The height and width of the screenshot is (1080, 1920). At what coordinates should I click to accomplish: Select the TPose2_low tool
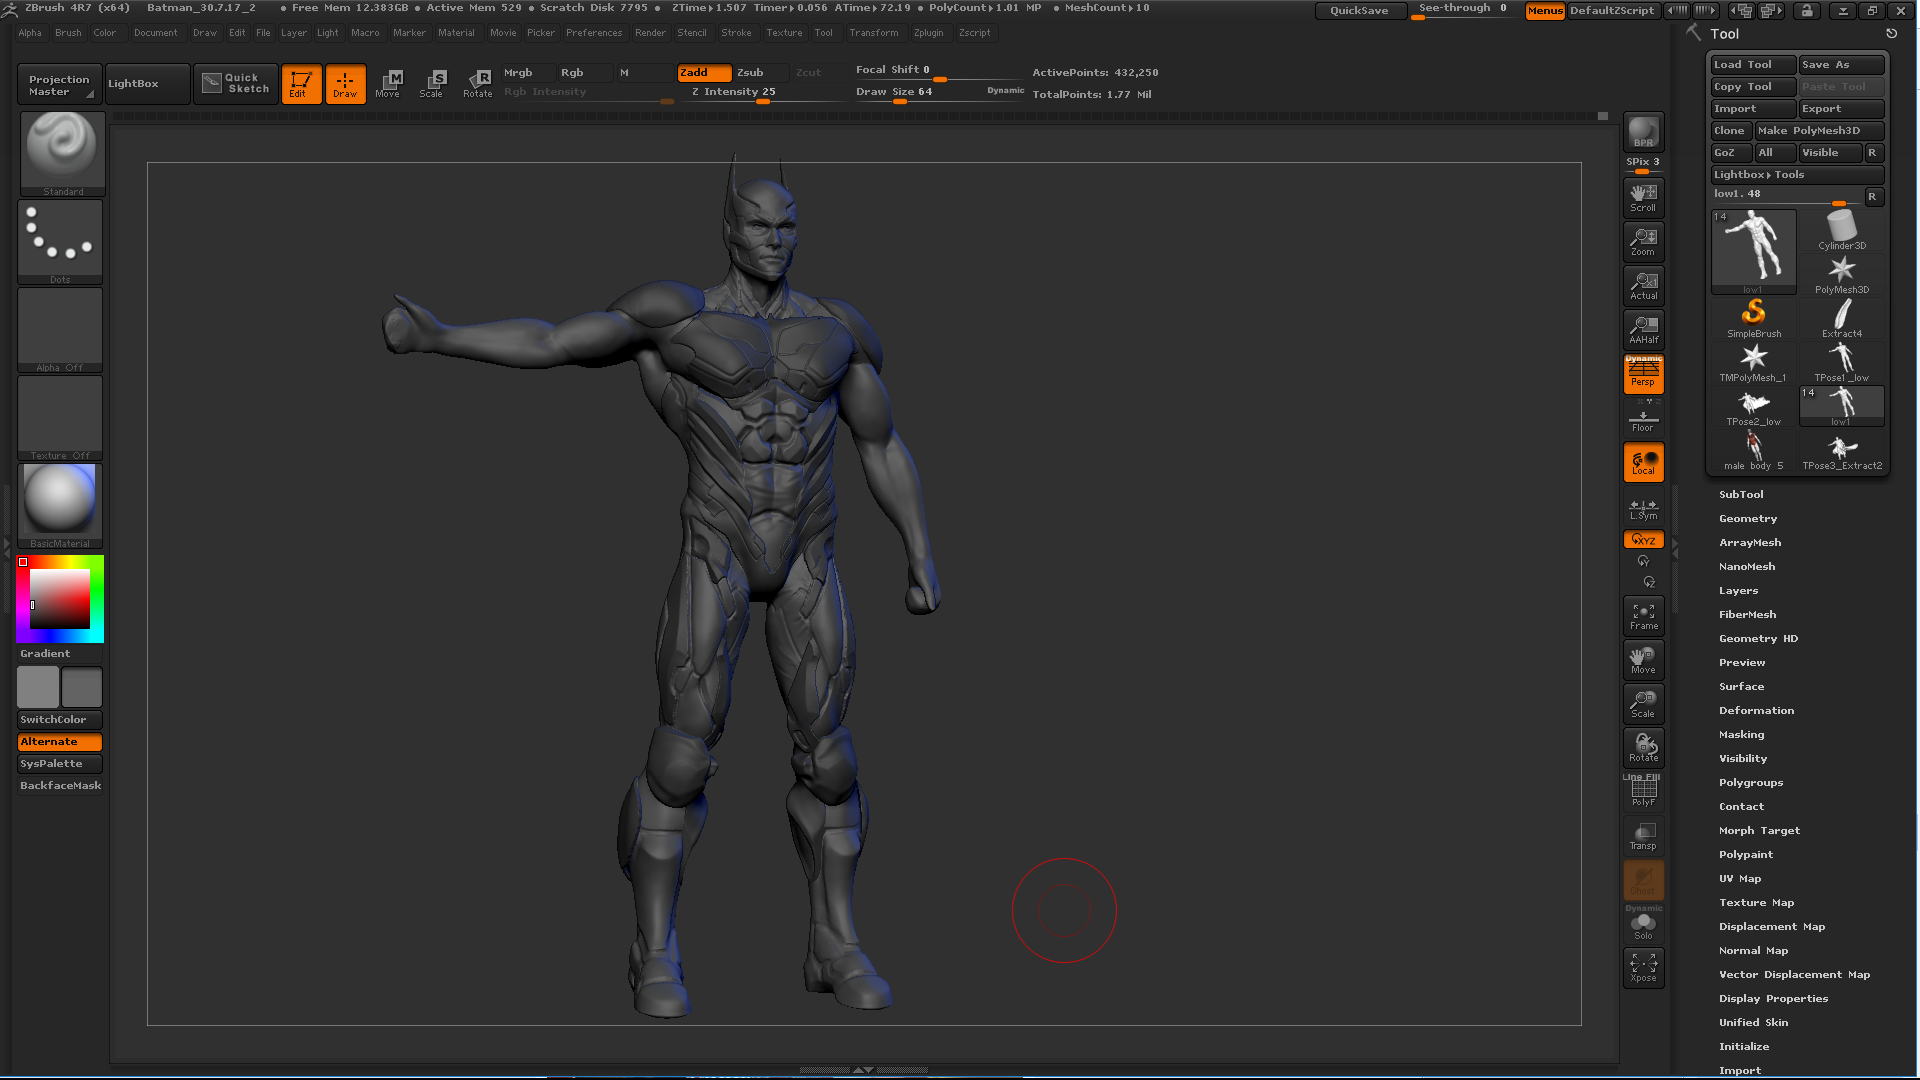pyautogui.click(x=1753, y=407)
